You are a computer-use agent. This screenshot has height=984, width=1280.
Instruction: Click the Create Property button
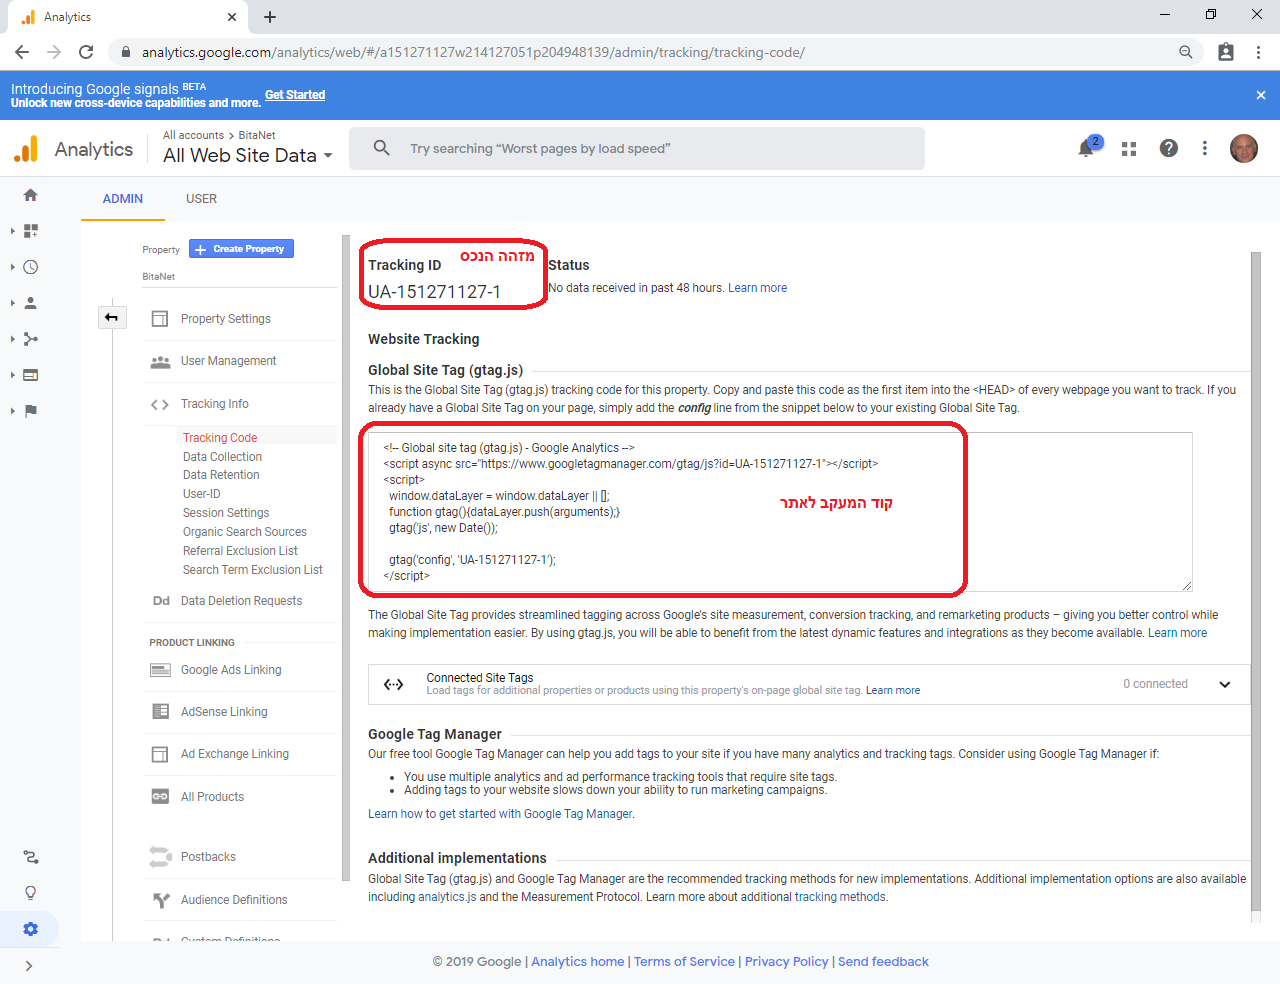click(241, 249)
